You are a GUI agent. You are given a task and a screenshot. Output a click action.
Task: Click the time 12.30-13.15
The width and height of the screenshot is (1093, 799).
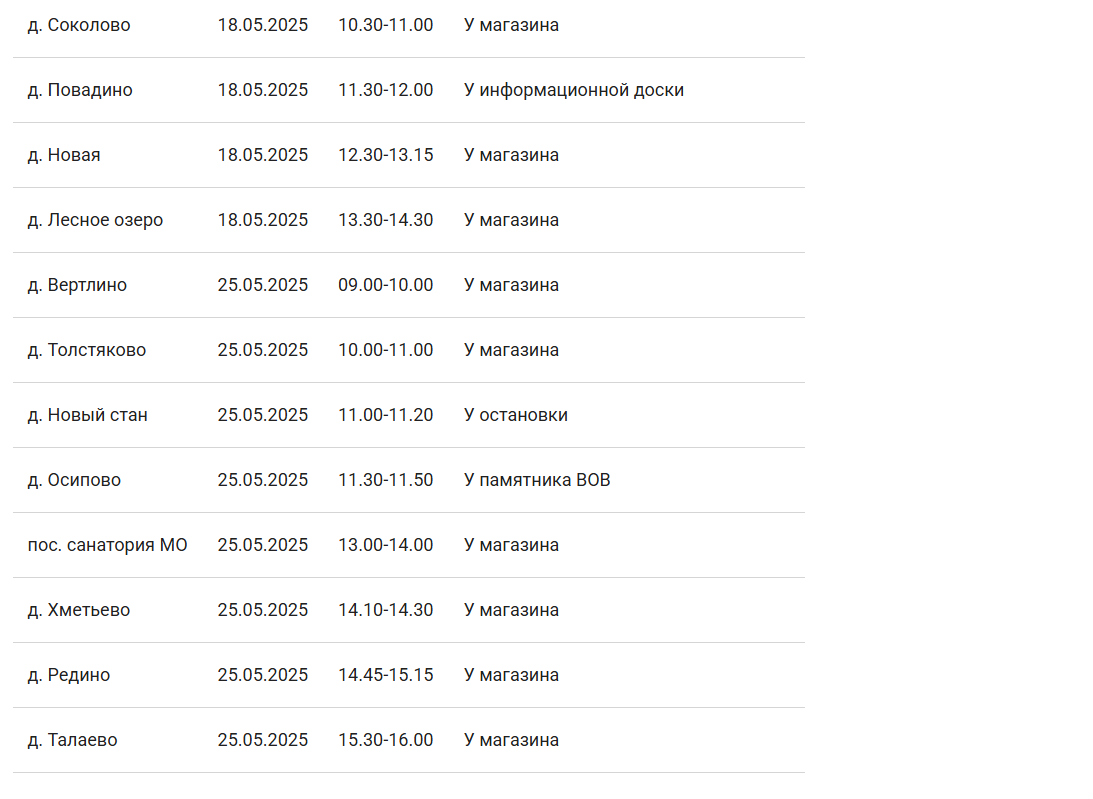tap(386, 155)
